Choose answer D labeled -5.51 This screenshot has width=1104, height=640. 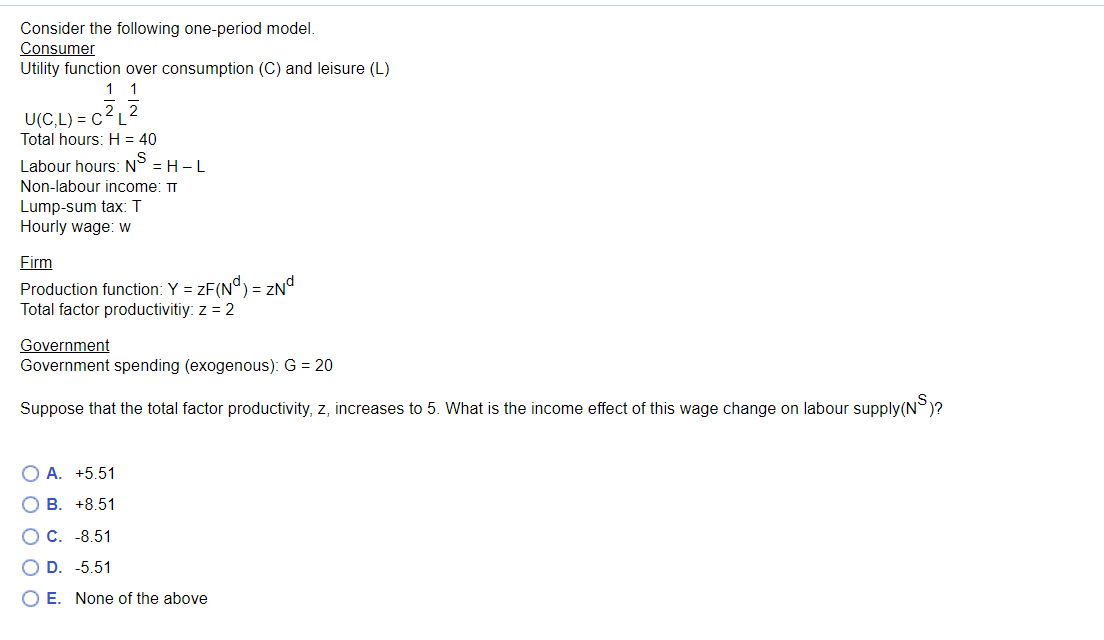tap(90, 567)
